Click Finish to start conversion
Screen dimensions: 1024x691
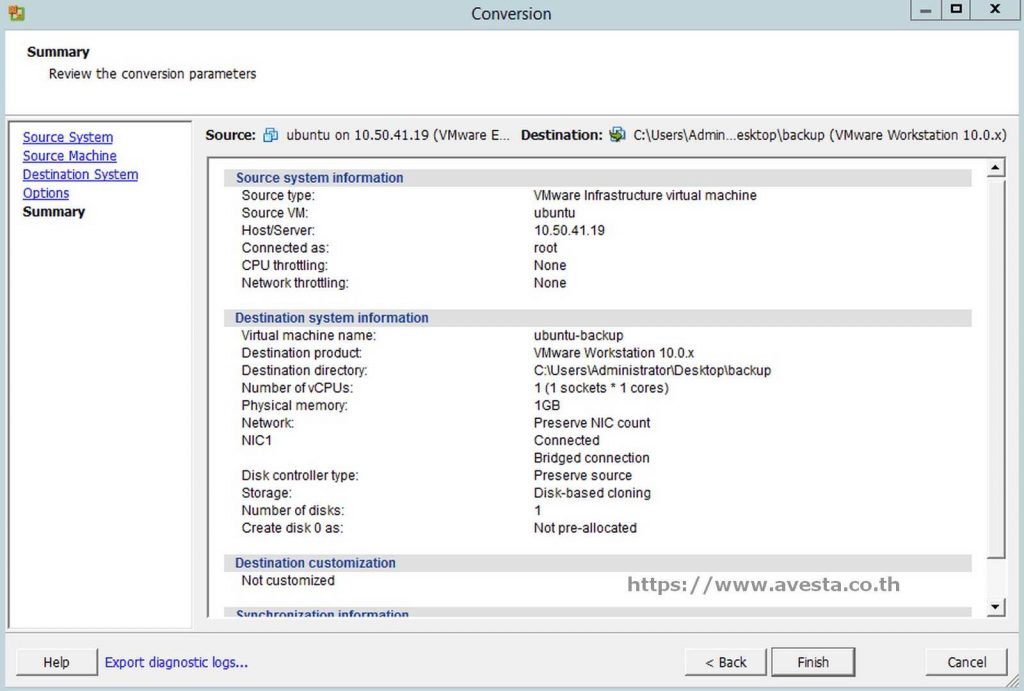click(813, 662)
